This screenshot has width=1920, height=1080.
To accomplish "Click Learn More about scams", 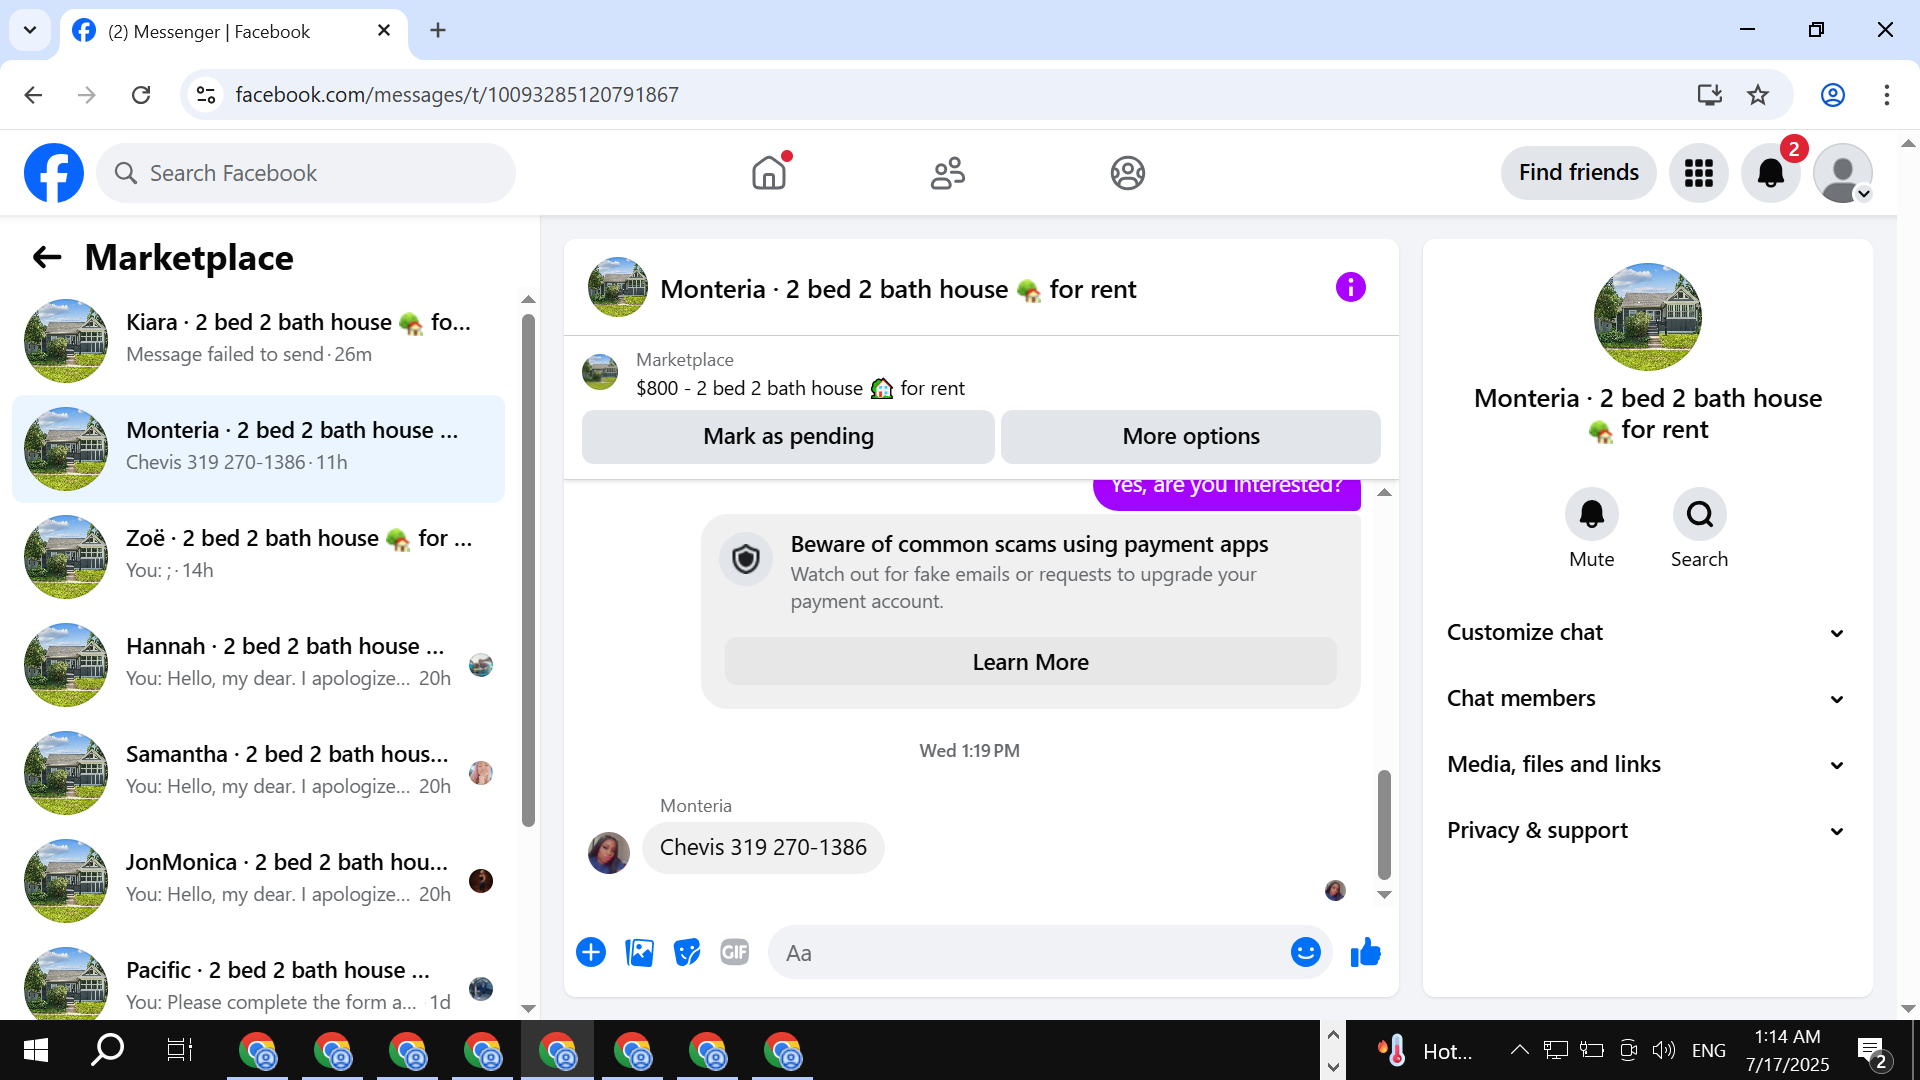I will pos(1030,663).
